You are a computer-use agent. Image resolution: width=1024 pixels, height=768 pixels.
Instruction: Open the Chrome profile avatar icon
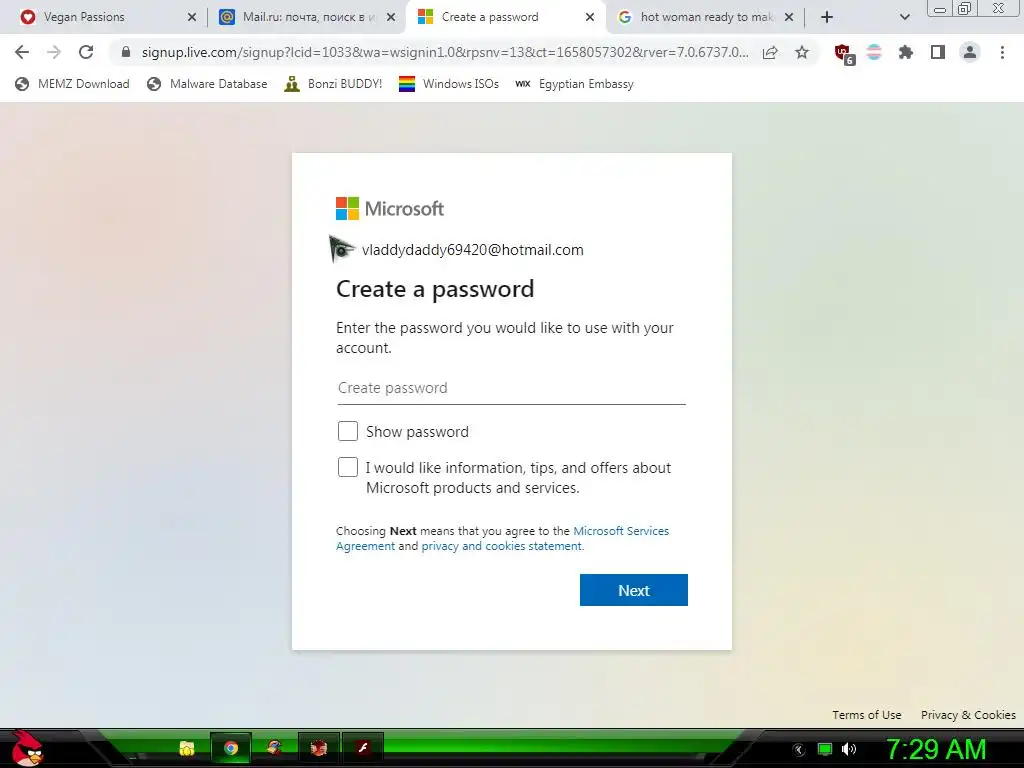pos(970,52)
